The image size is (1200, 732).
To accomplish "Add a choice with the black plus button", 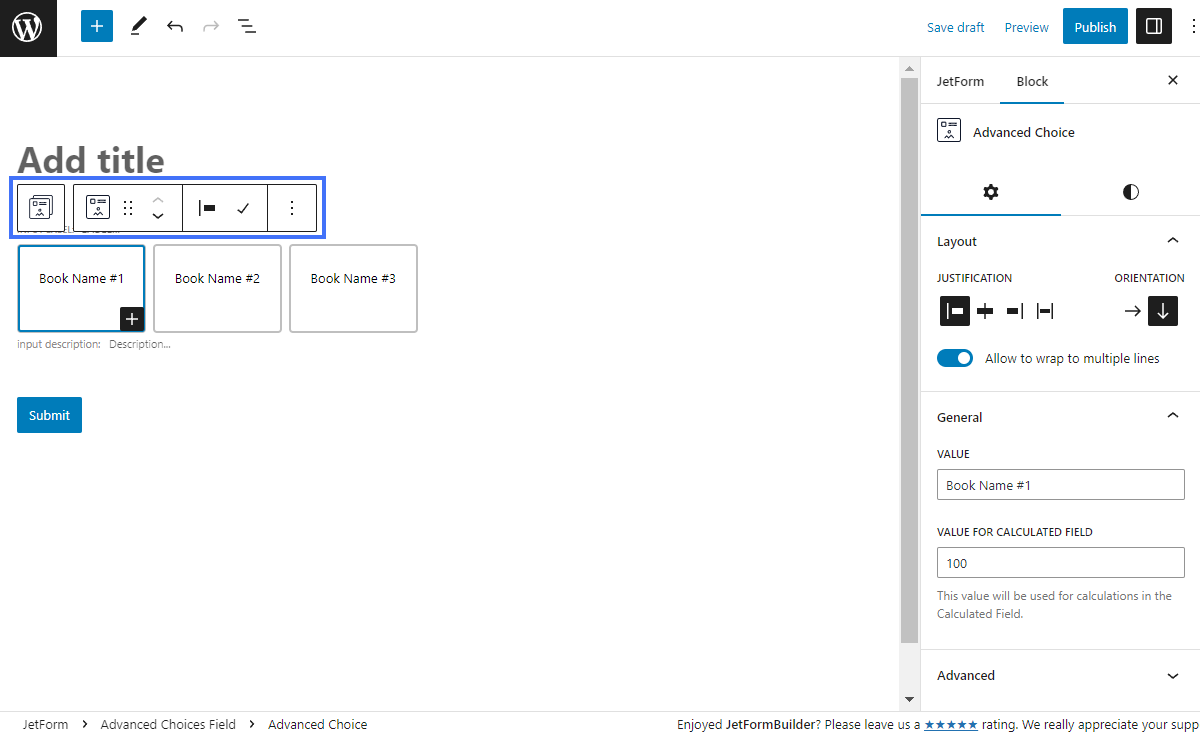I will [x=133, y=319].
